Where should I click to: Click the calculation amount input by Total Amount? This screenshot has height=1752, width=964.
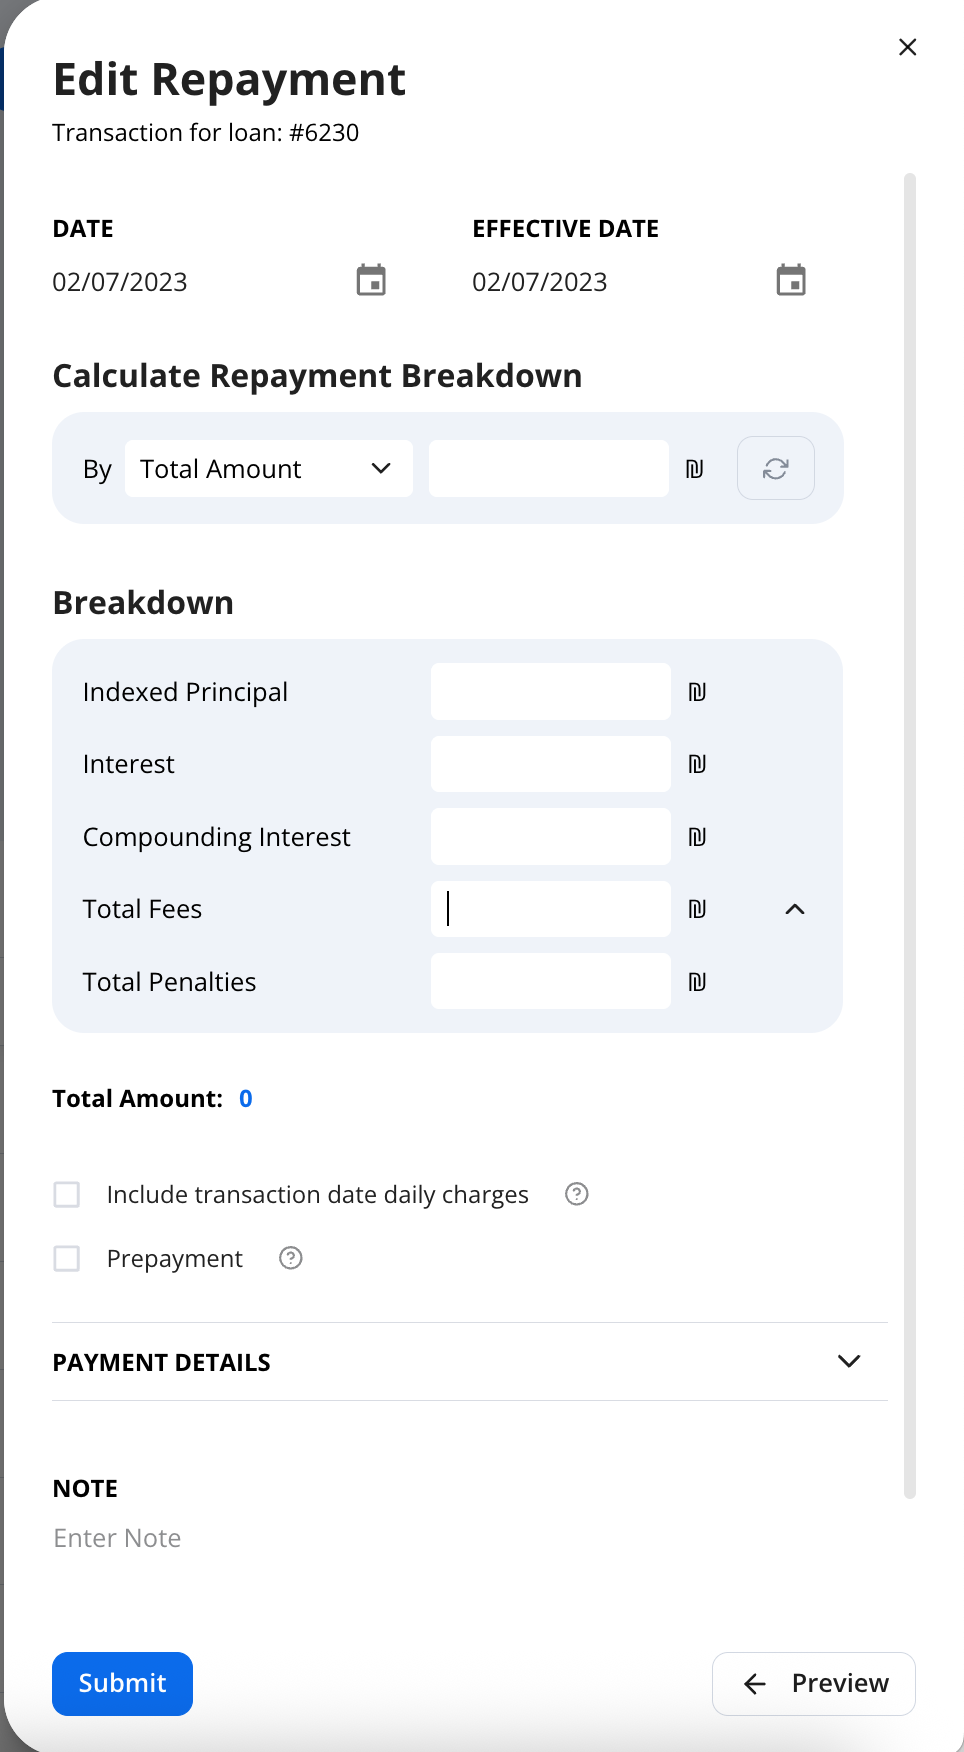point(548,468)
